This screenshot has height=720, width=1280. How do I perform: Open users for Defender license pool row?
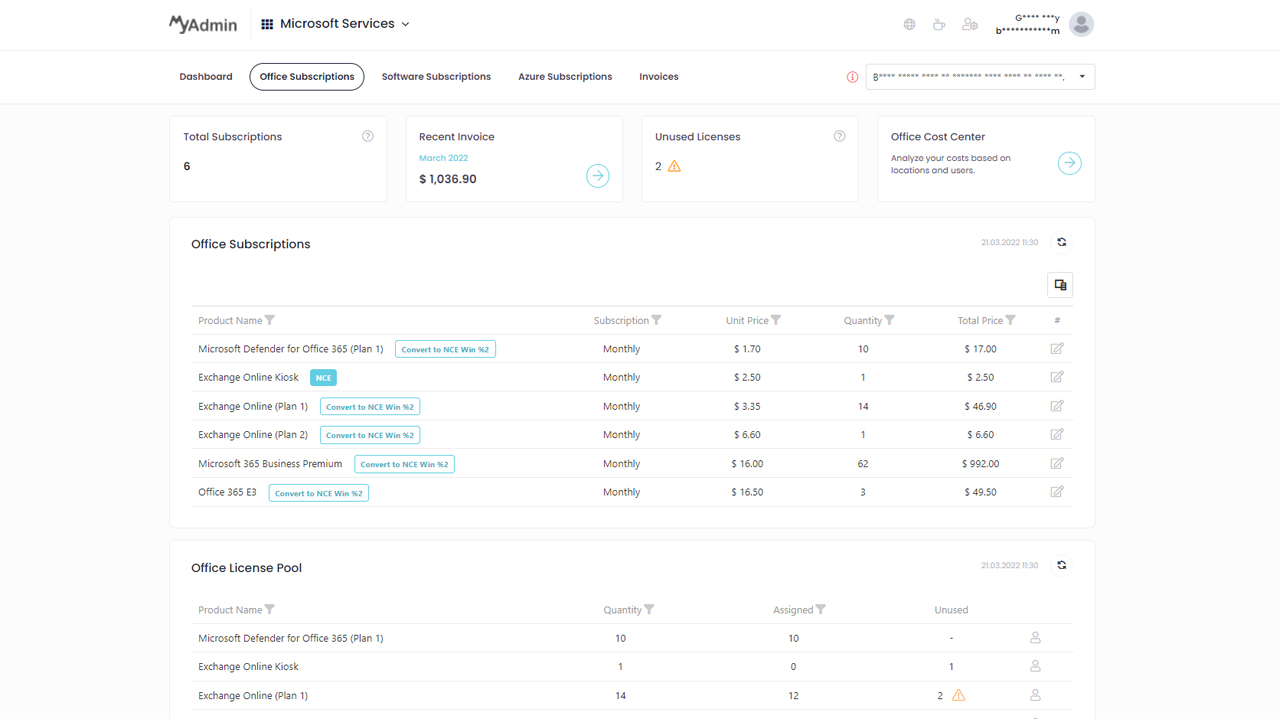coord(1035,637)
